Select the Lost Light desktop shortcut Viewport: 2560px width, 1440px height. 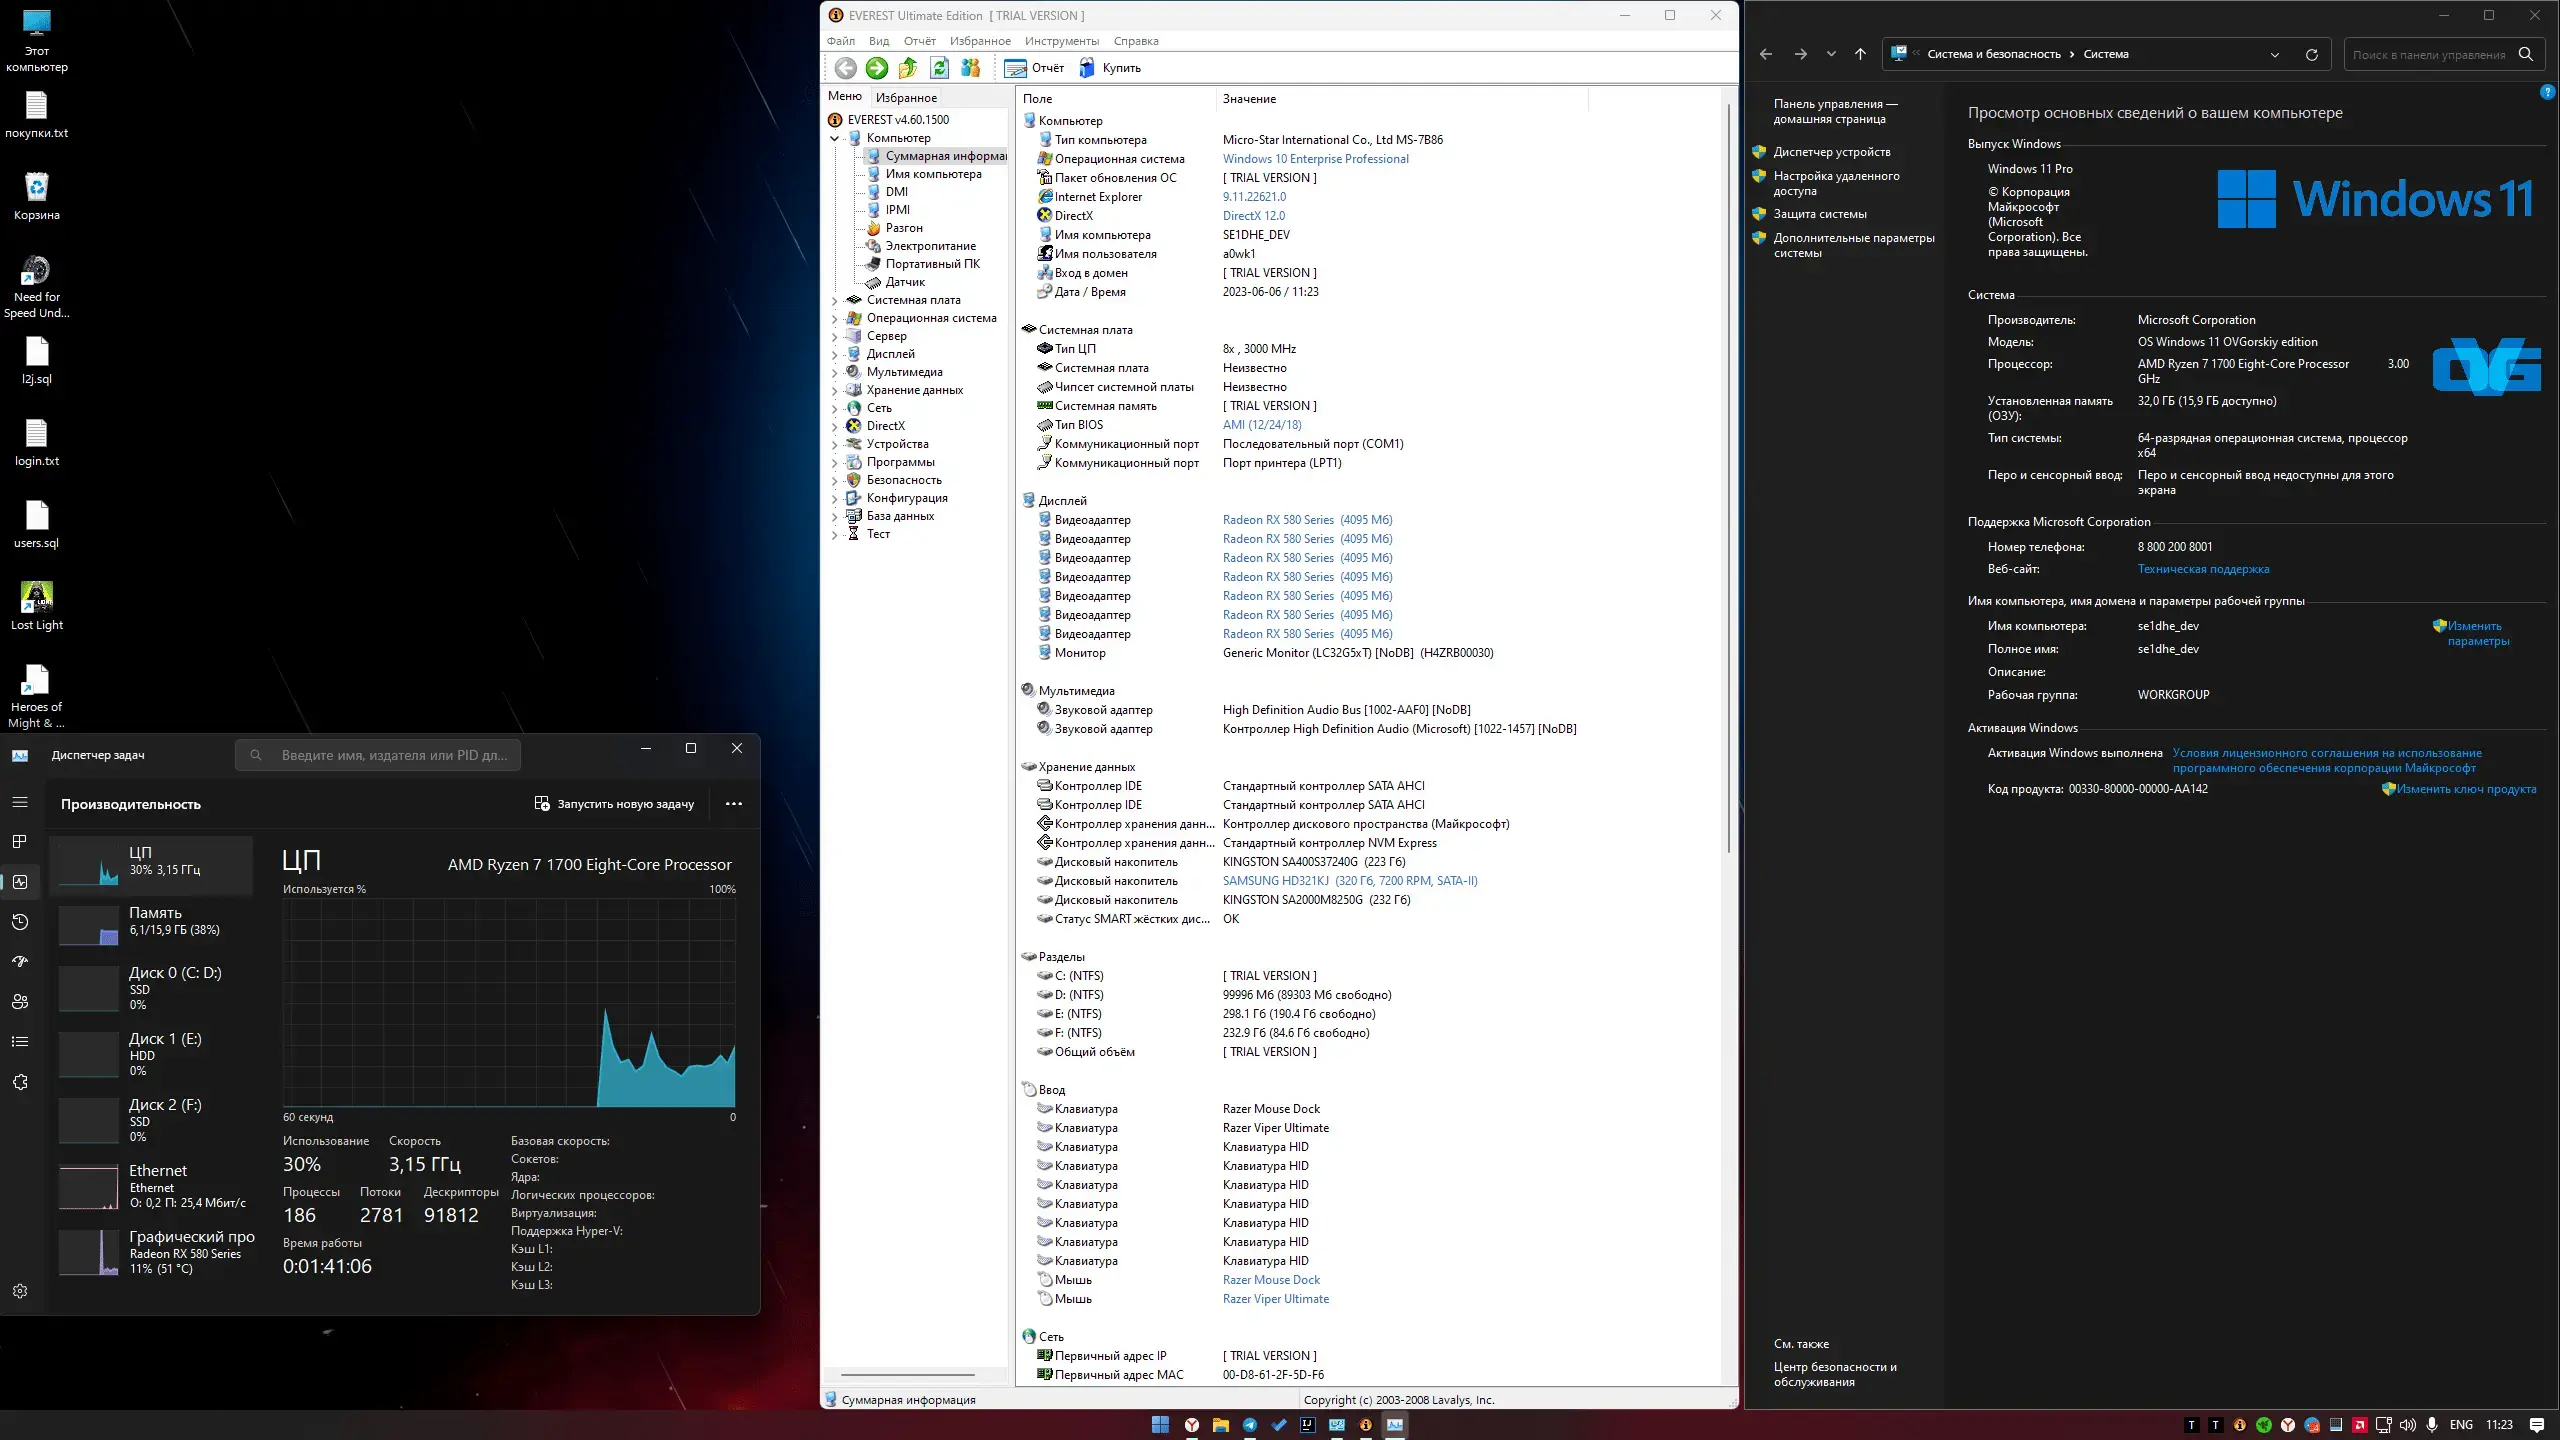[x=37, y=606]
